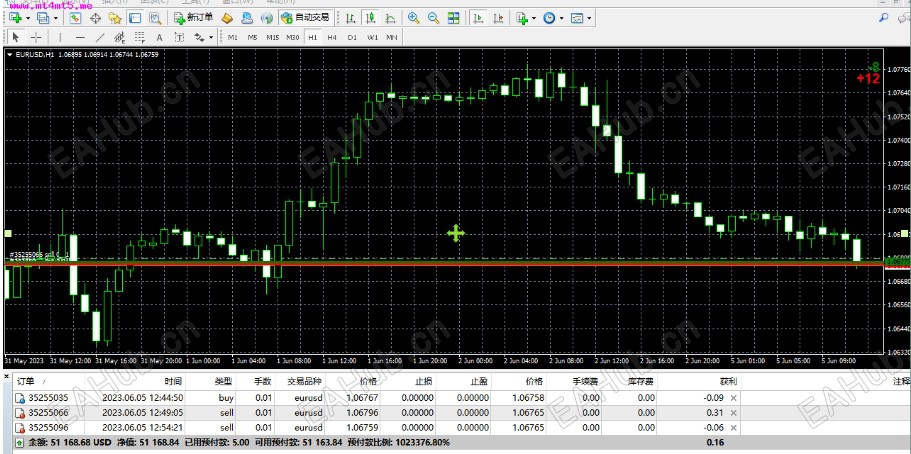Open the profiles dropdown arrow
Screen dimensions: 911x454
coord(55,19)
